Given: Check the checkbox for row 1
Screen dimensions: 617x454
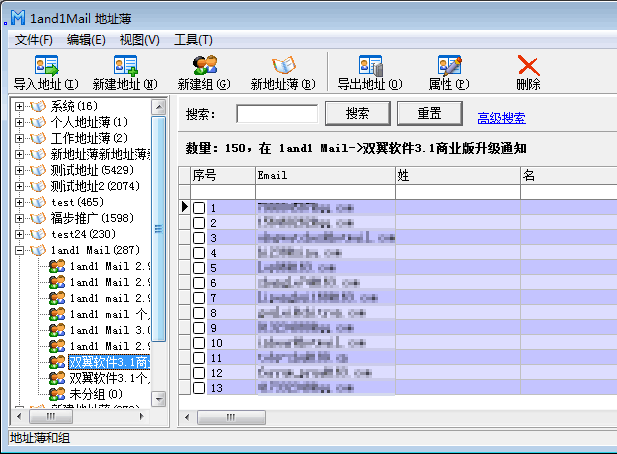Looking at the screenshot, I should tap(199, 207).
